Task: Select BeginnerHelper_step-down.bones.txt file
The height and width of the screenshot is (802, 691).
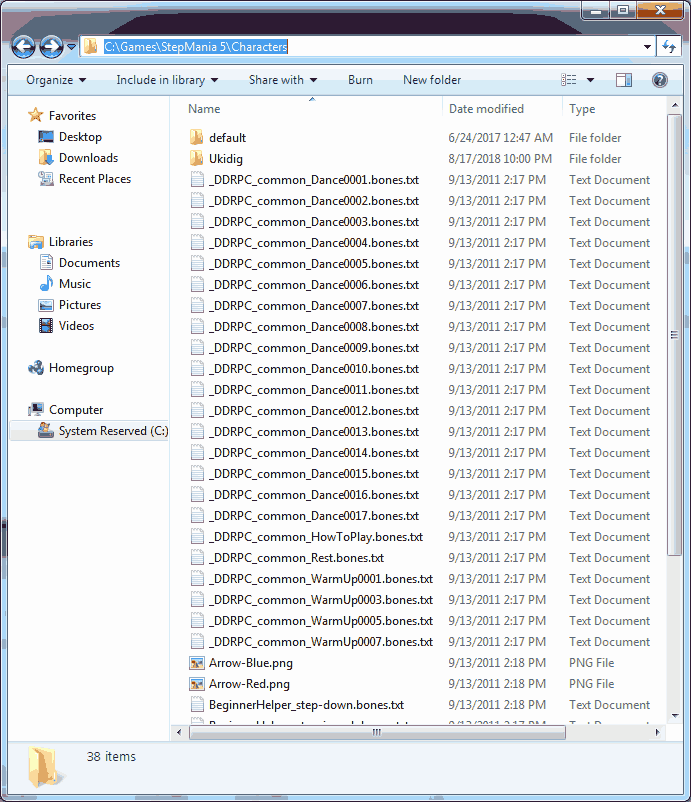Action: (306, 705)
